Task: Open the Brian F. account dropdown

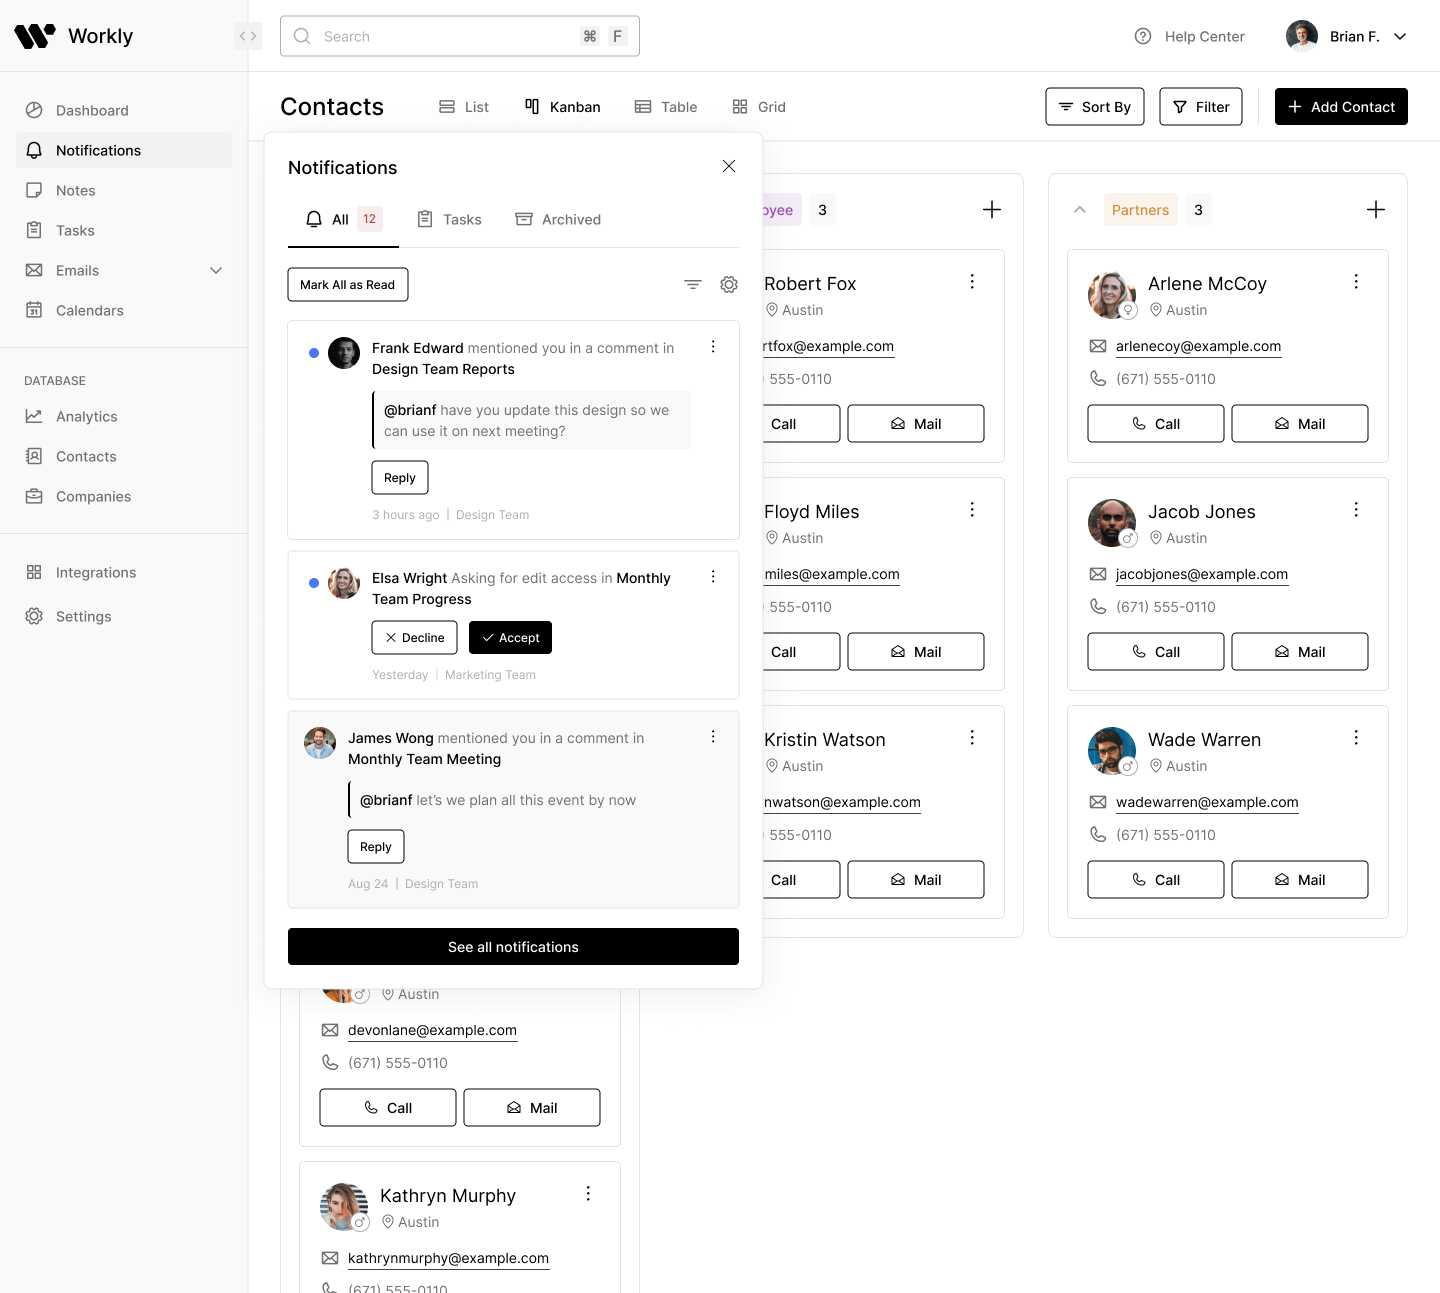Action: click(1399, 37)
